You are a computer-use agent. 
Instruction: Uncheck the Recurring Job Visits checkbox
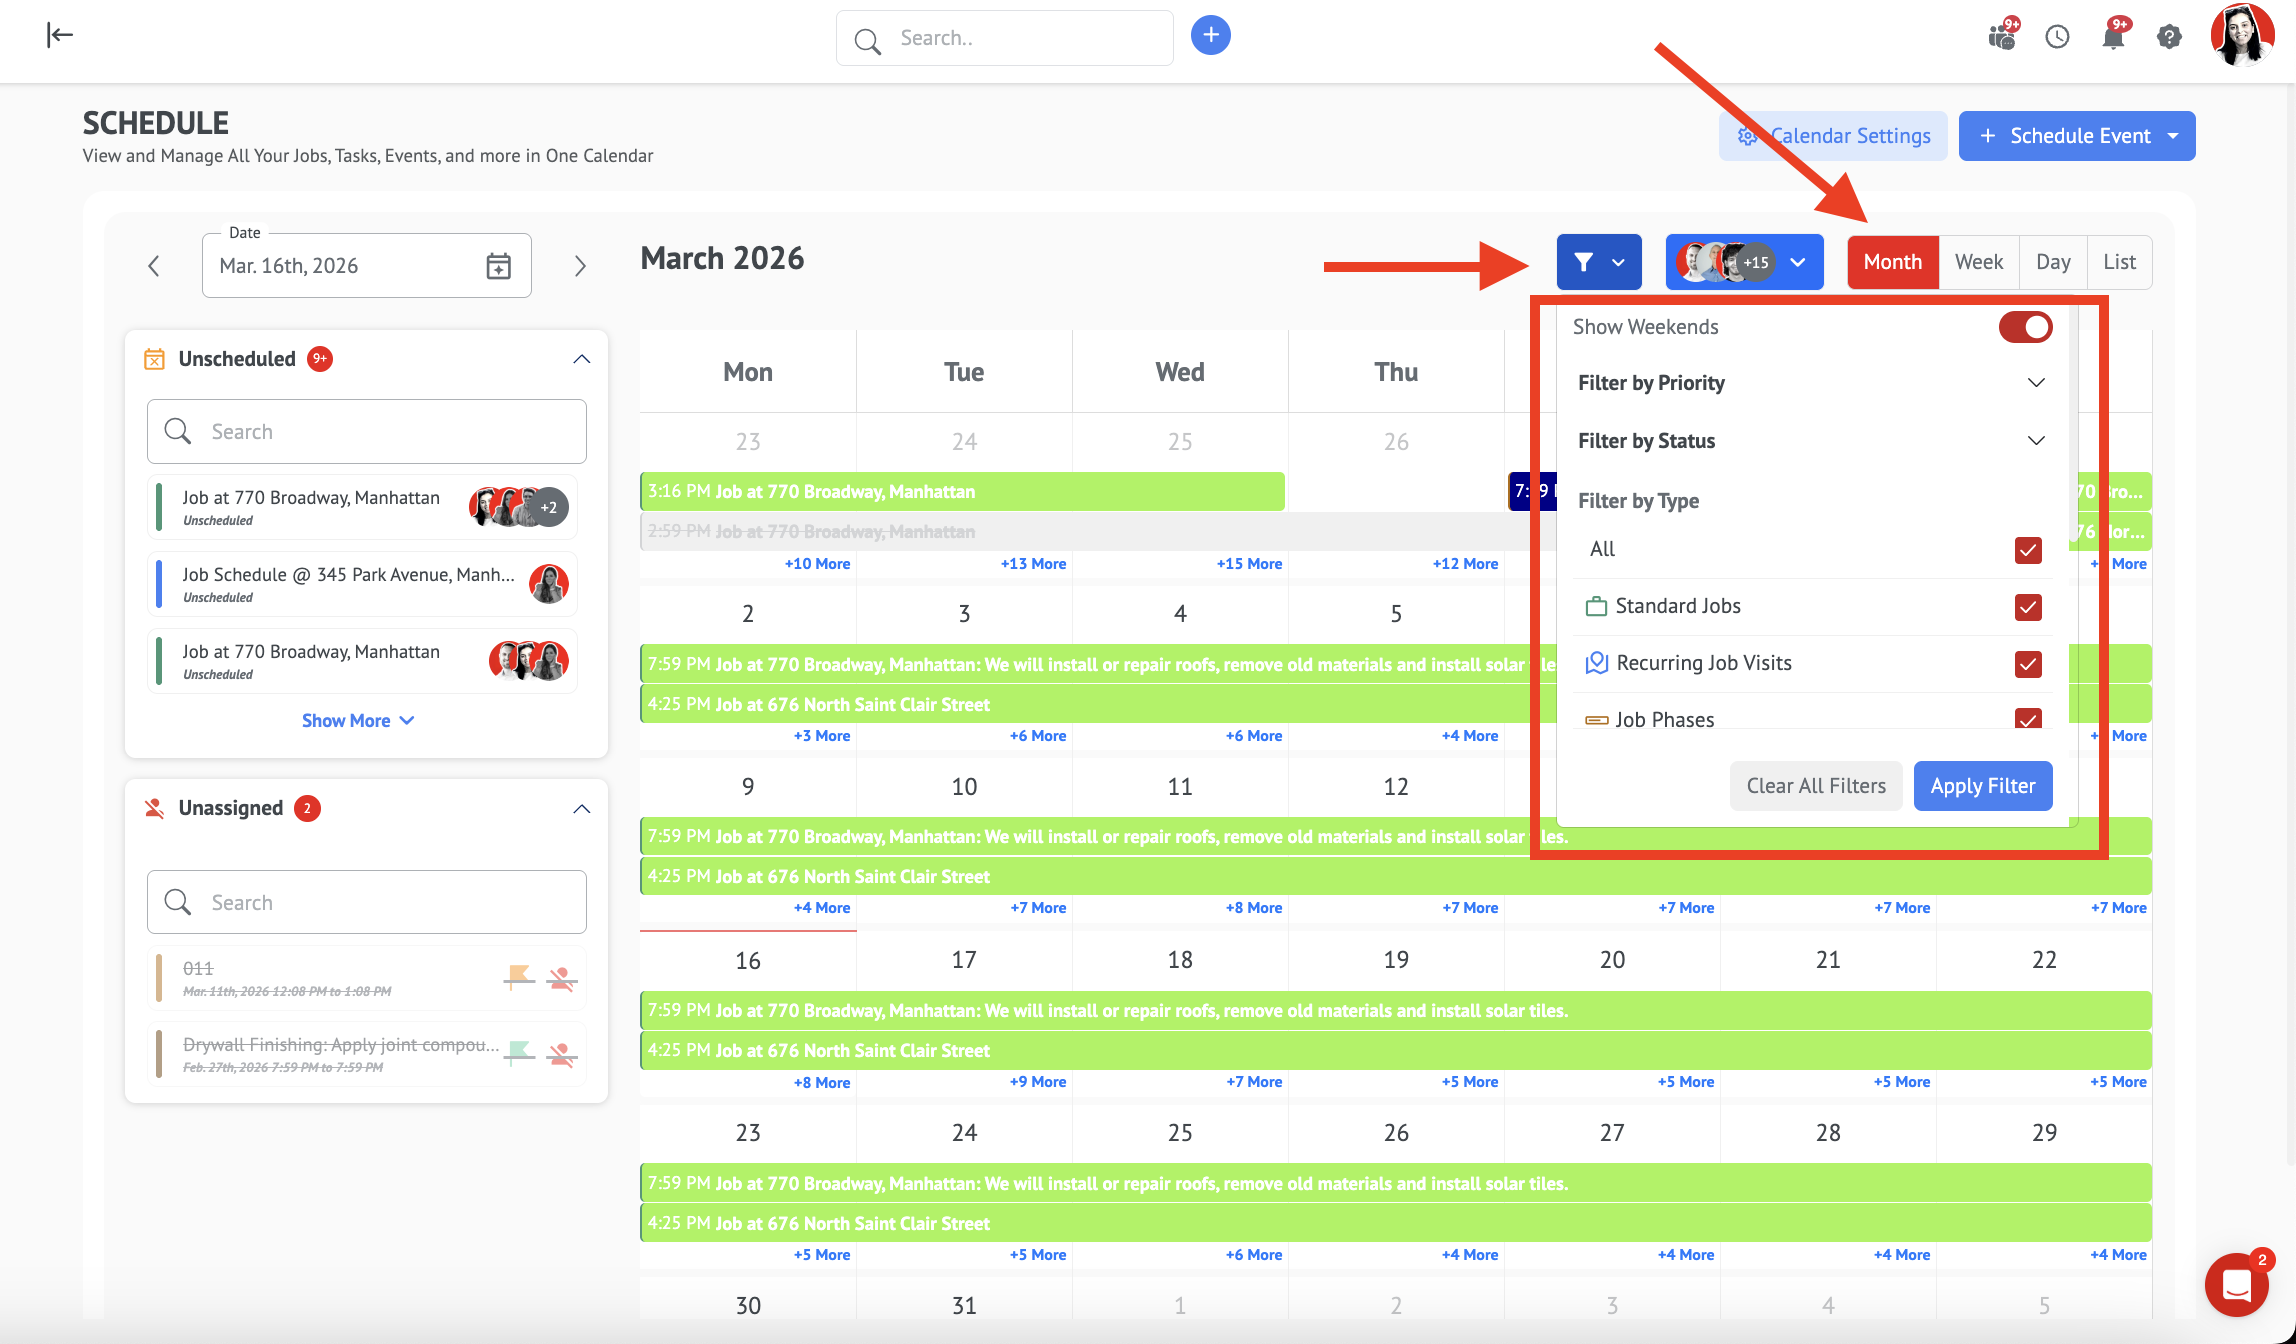click(x=2027, y=664)
